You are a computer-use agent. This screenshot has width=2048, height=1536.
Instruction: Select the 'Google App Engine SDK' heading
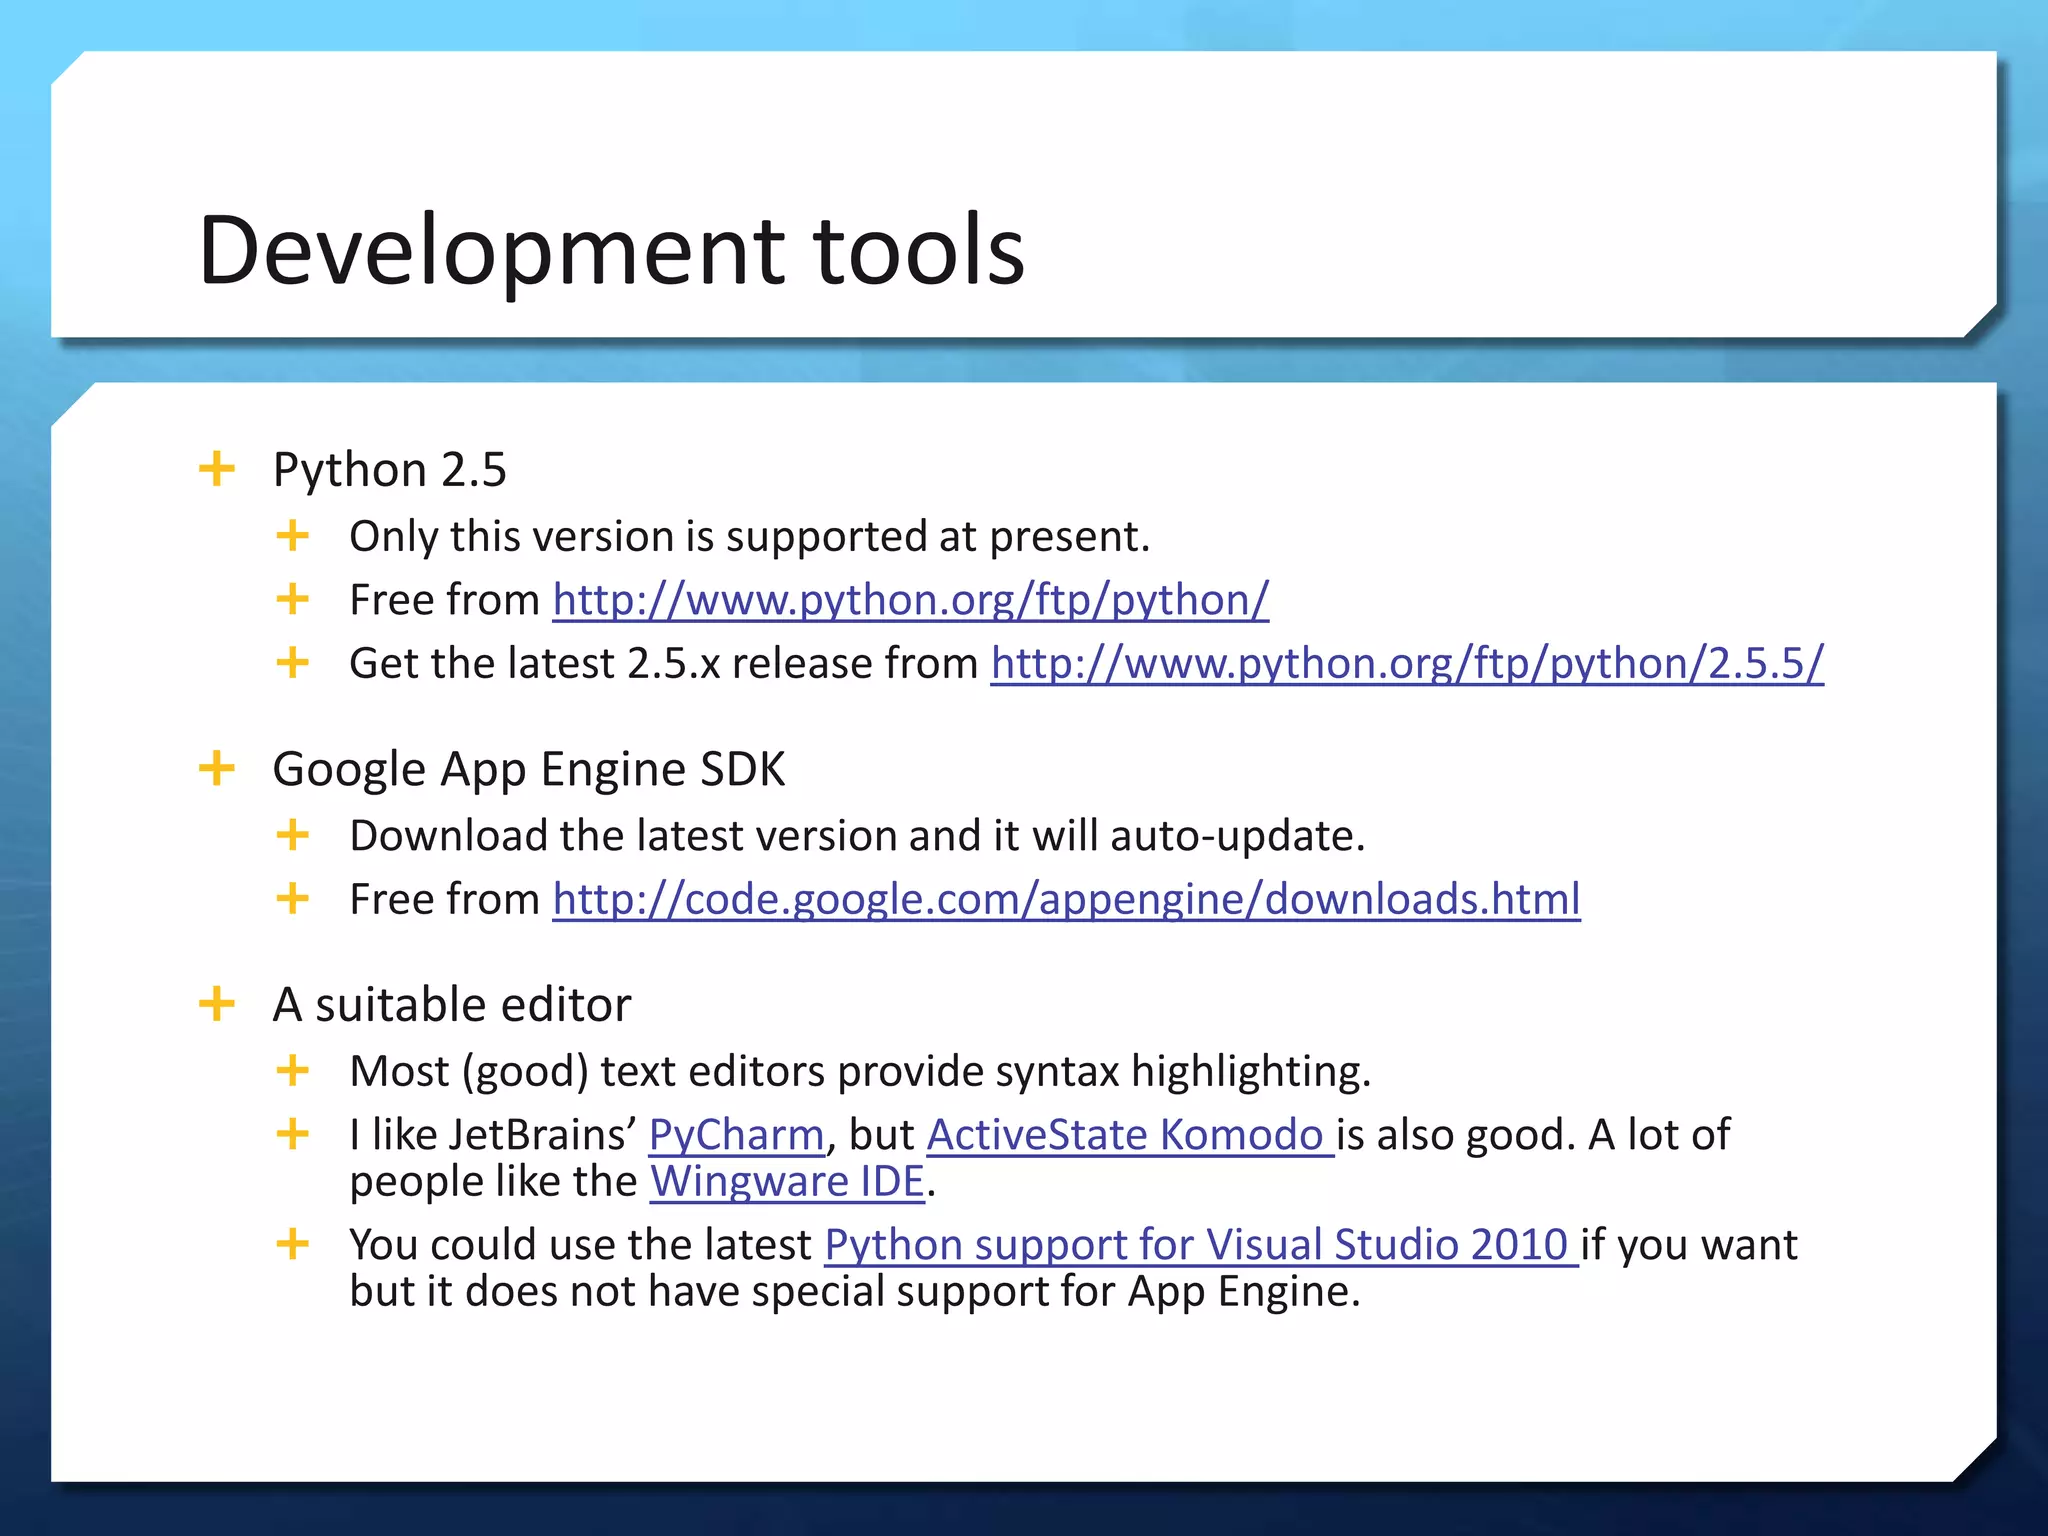point(529,769)
